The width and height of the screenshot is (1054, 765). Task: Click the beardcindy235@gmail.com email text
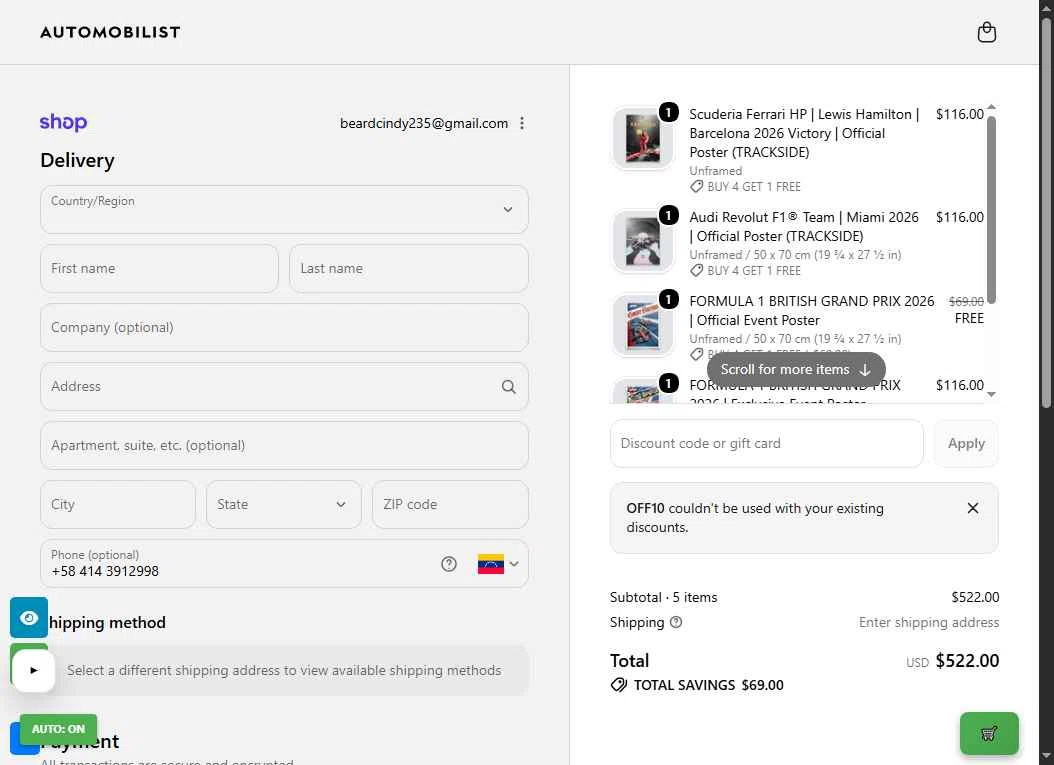coord(423,123)
